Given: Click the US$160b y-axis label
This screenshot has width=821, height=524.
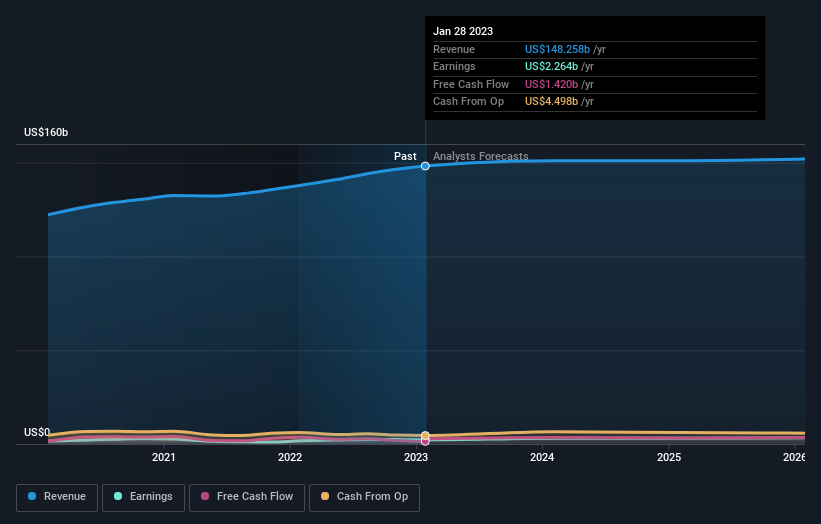Looking at the screenshot, I should pos(46,132).
